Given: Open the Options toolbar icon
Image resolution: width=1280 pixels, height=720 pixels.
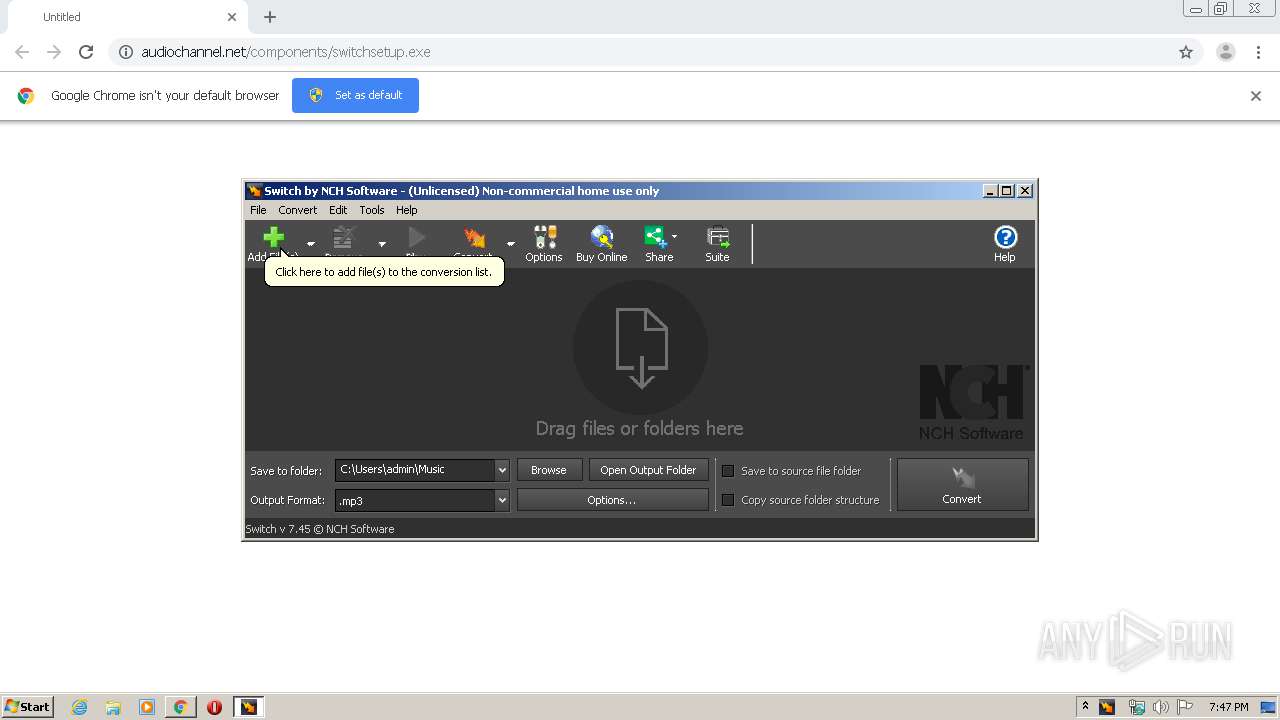Looking at the screenshot, I should 544,244.
